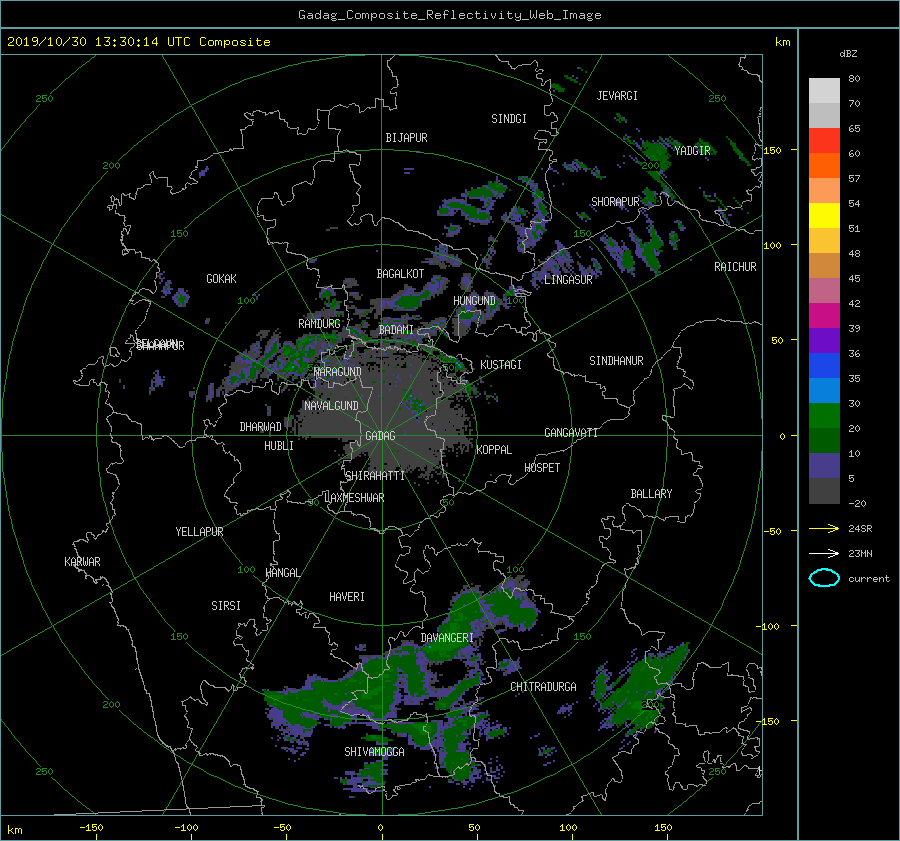
Task: Click the NARAGUND city label
Action: [x=338, y=372]
